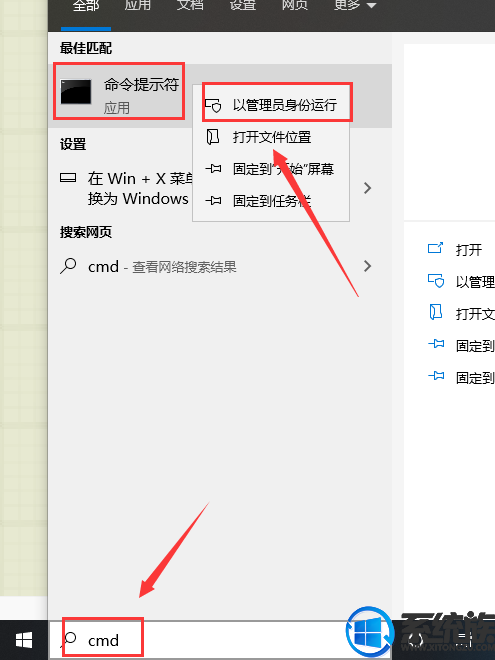
Task: Open the cmd 查看网络搜索结果 web link
Action: click(162, 266)
